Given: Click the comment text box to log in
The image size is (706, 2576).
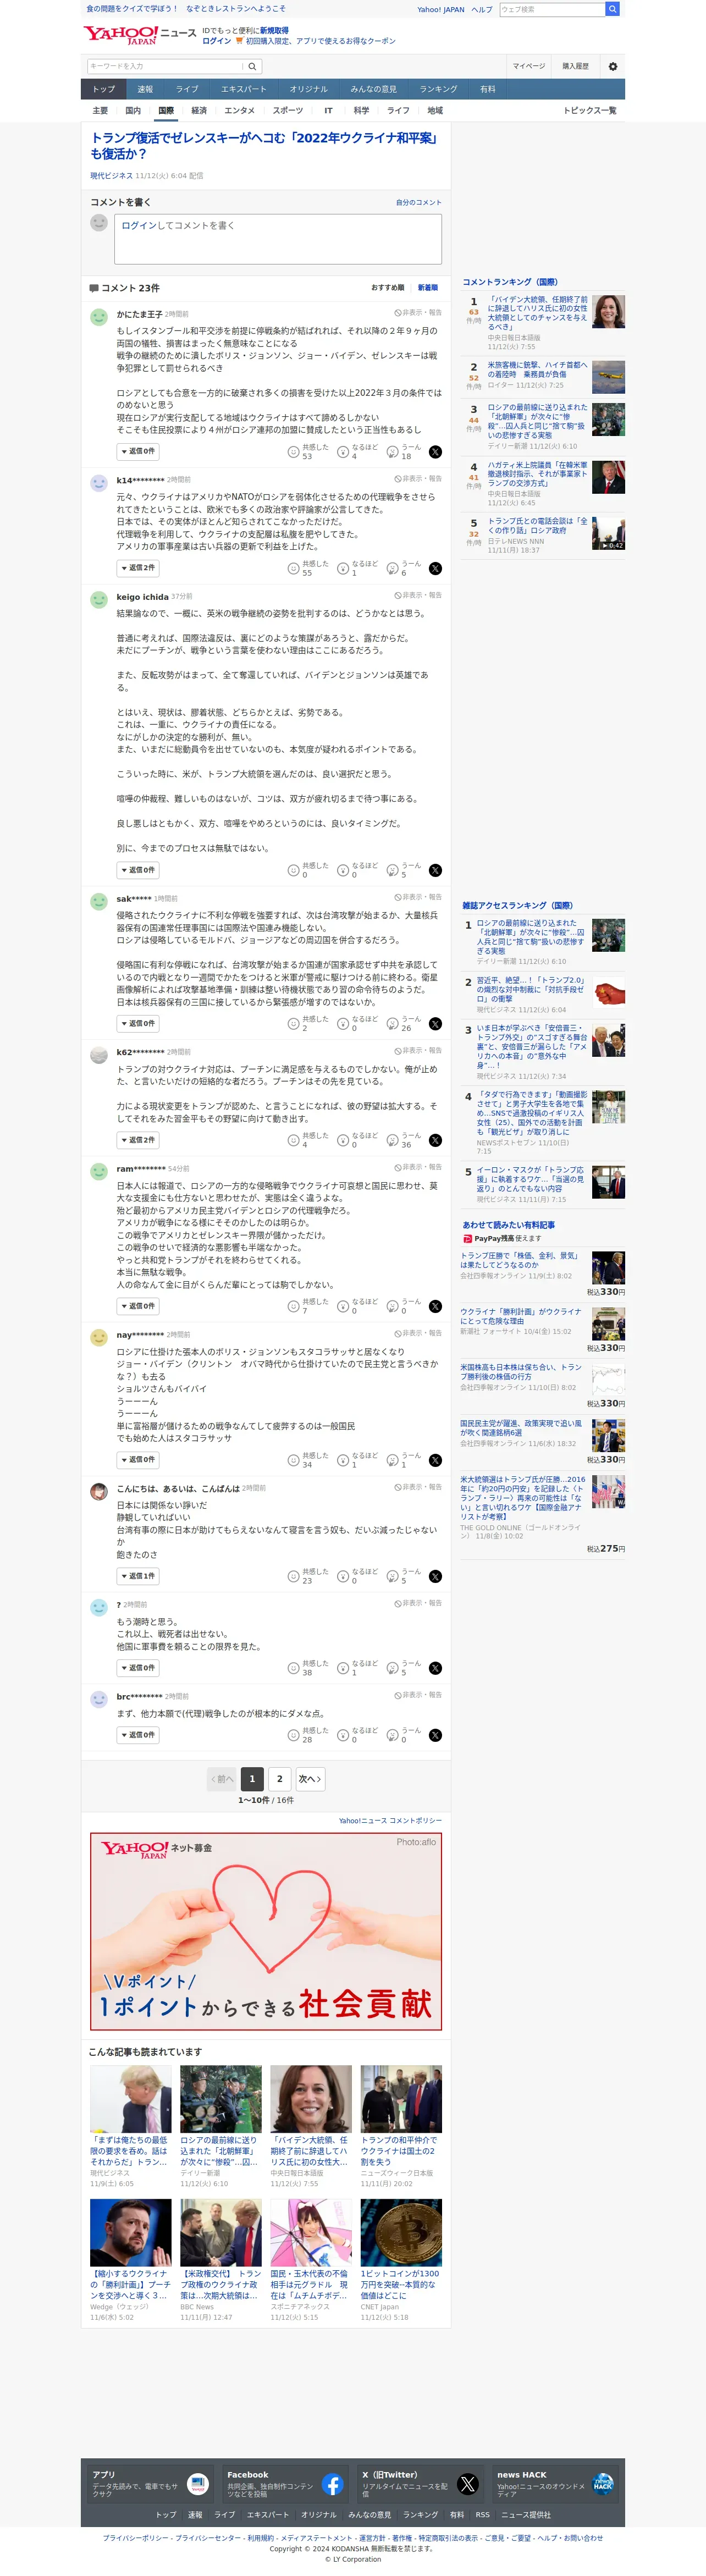Looking at the screenshot, I should [x=278, y=239].
